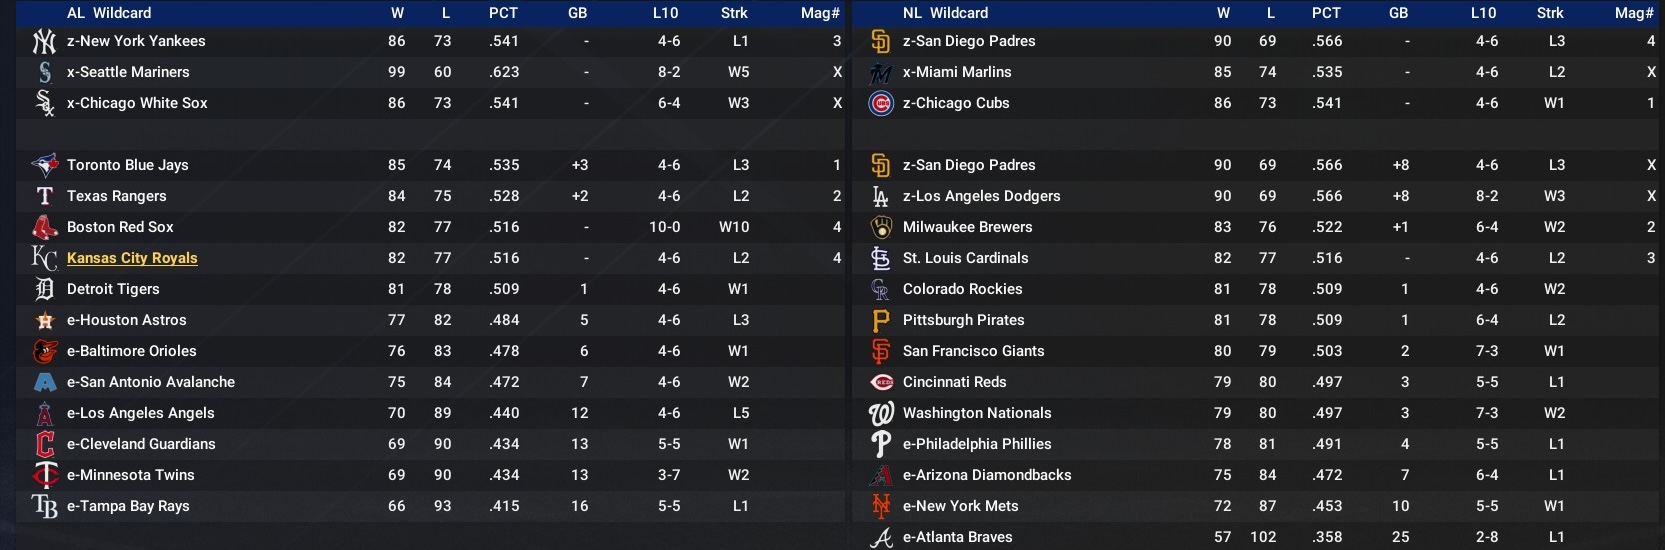
Task: Click the Milwaukee Brewers logo icon
Action: click(x=880, y=227)
